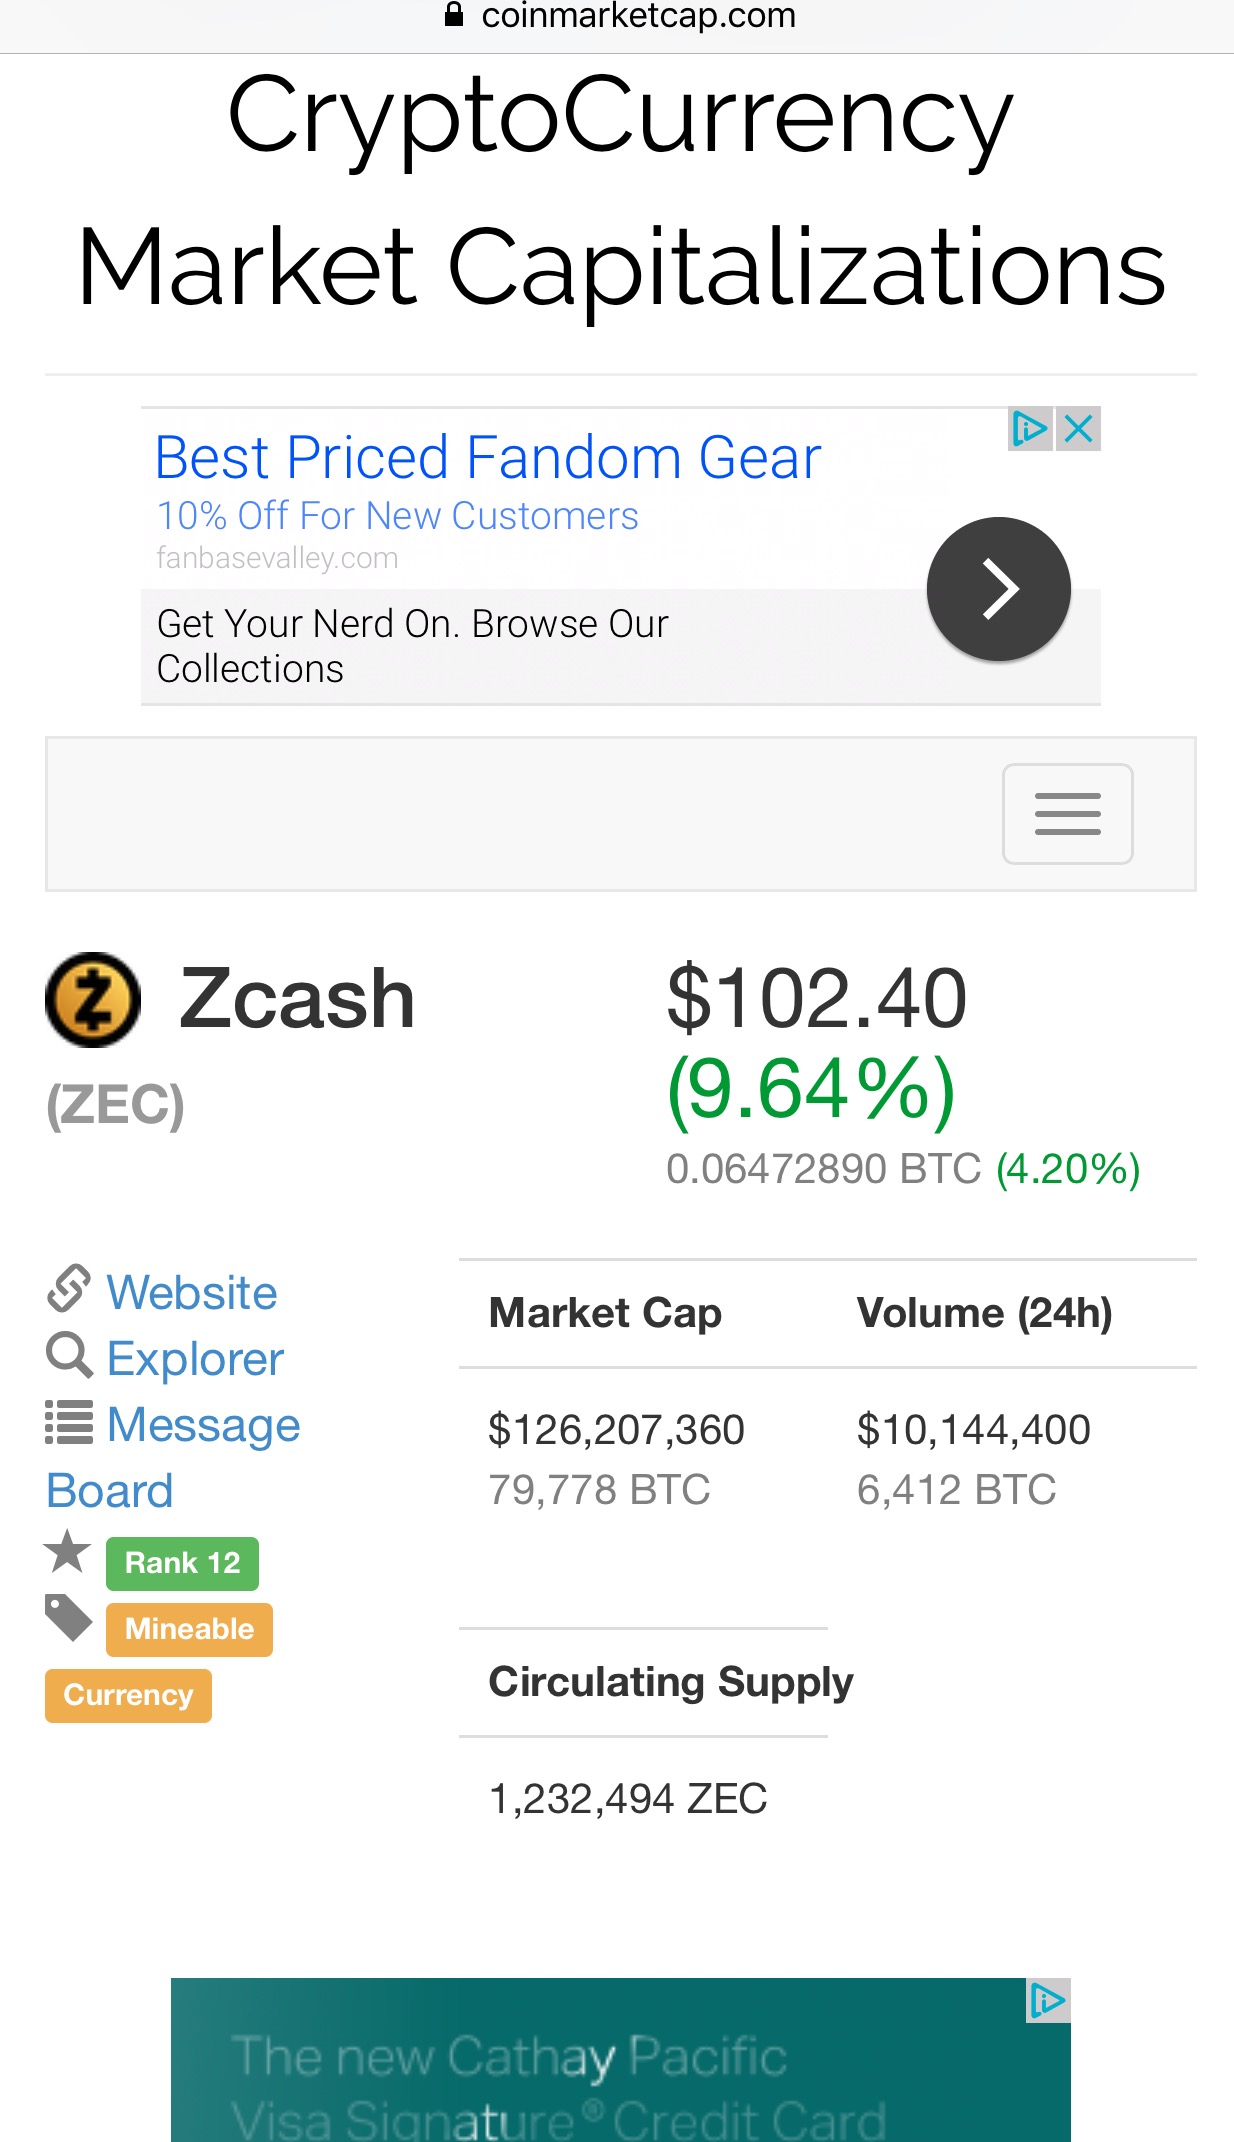
Task: Open the Zcash Website link
Action: click(x=192, y=1292)
